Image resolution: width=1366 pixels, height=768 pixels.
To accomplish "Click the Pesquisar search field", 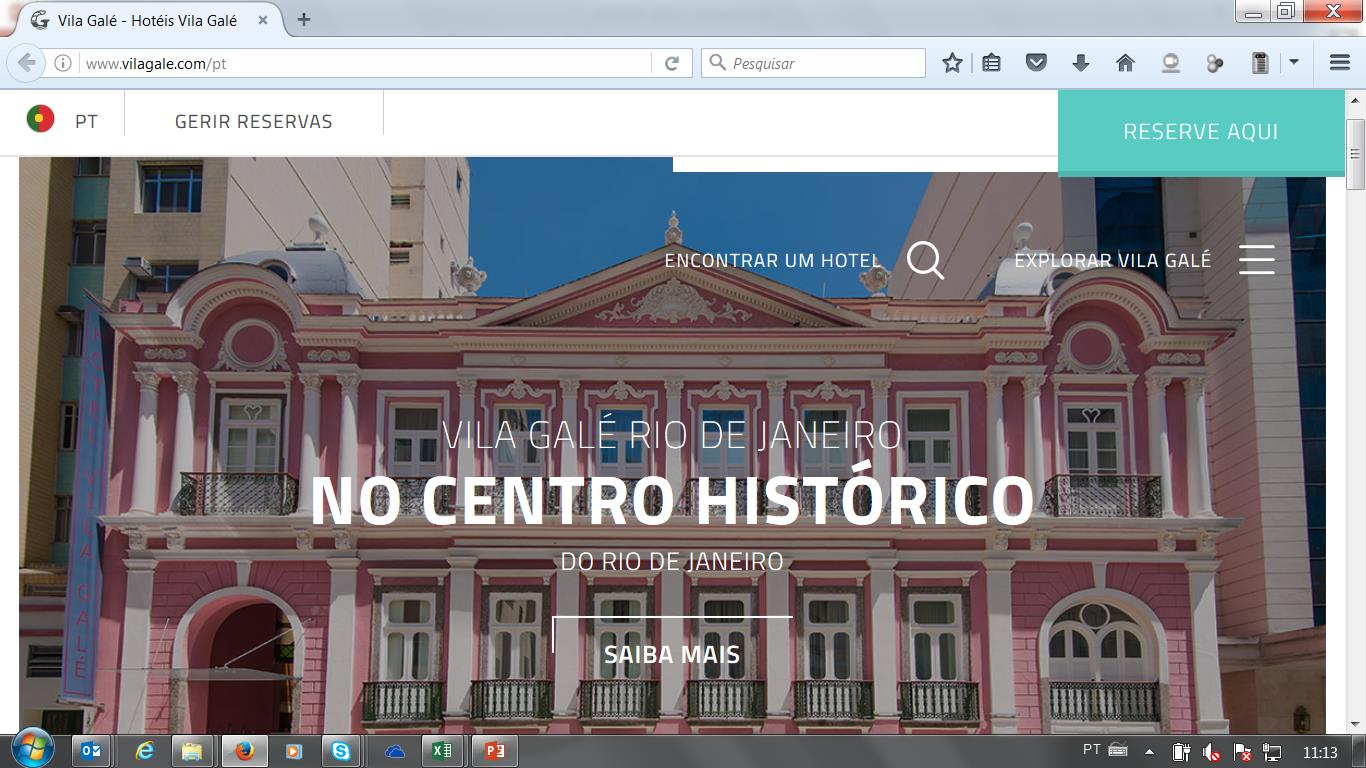I will 813,63.
